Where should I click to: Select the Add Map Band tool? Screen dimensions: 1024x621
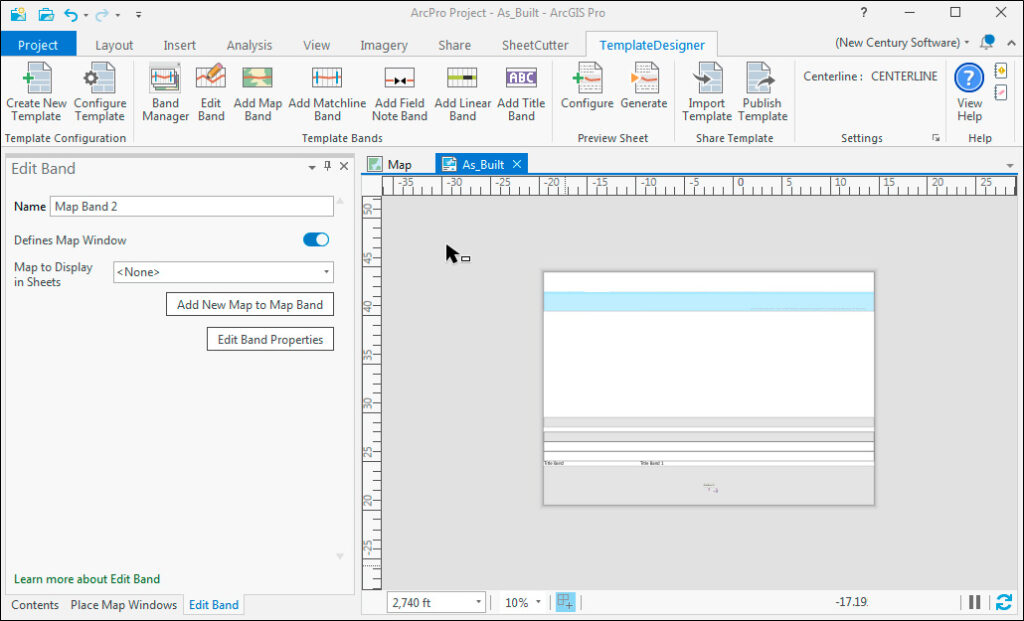point(257,79)
